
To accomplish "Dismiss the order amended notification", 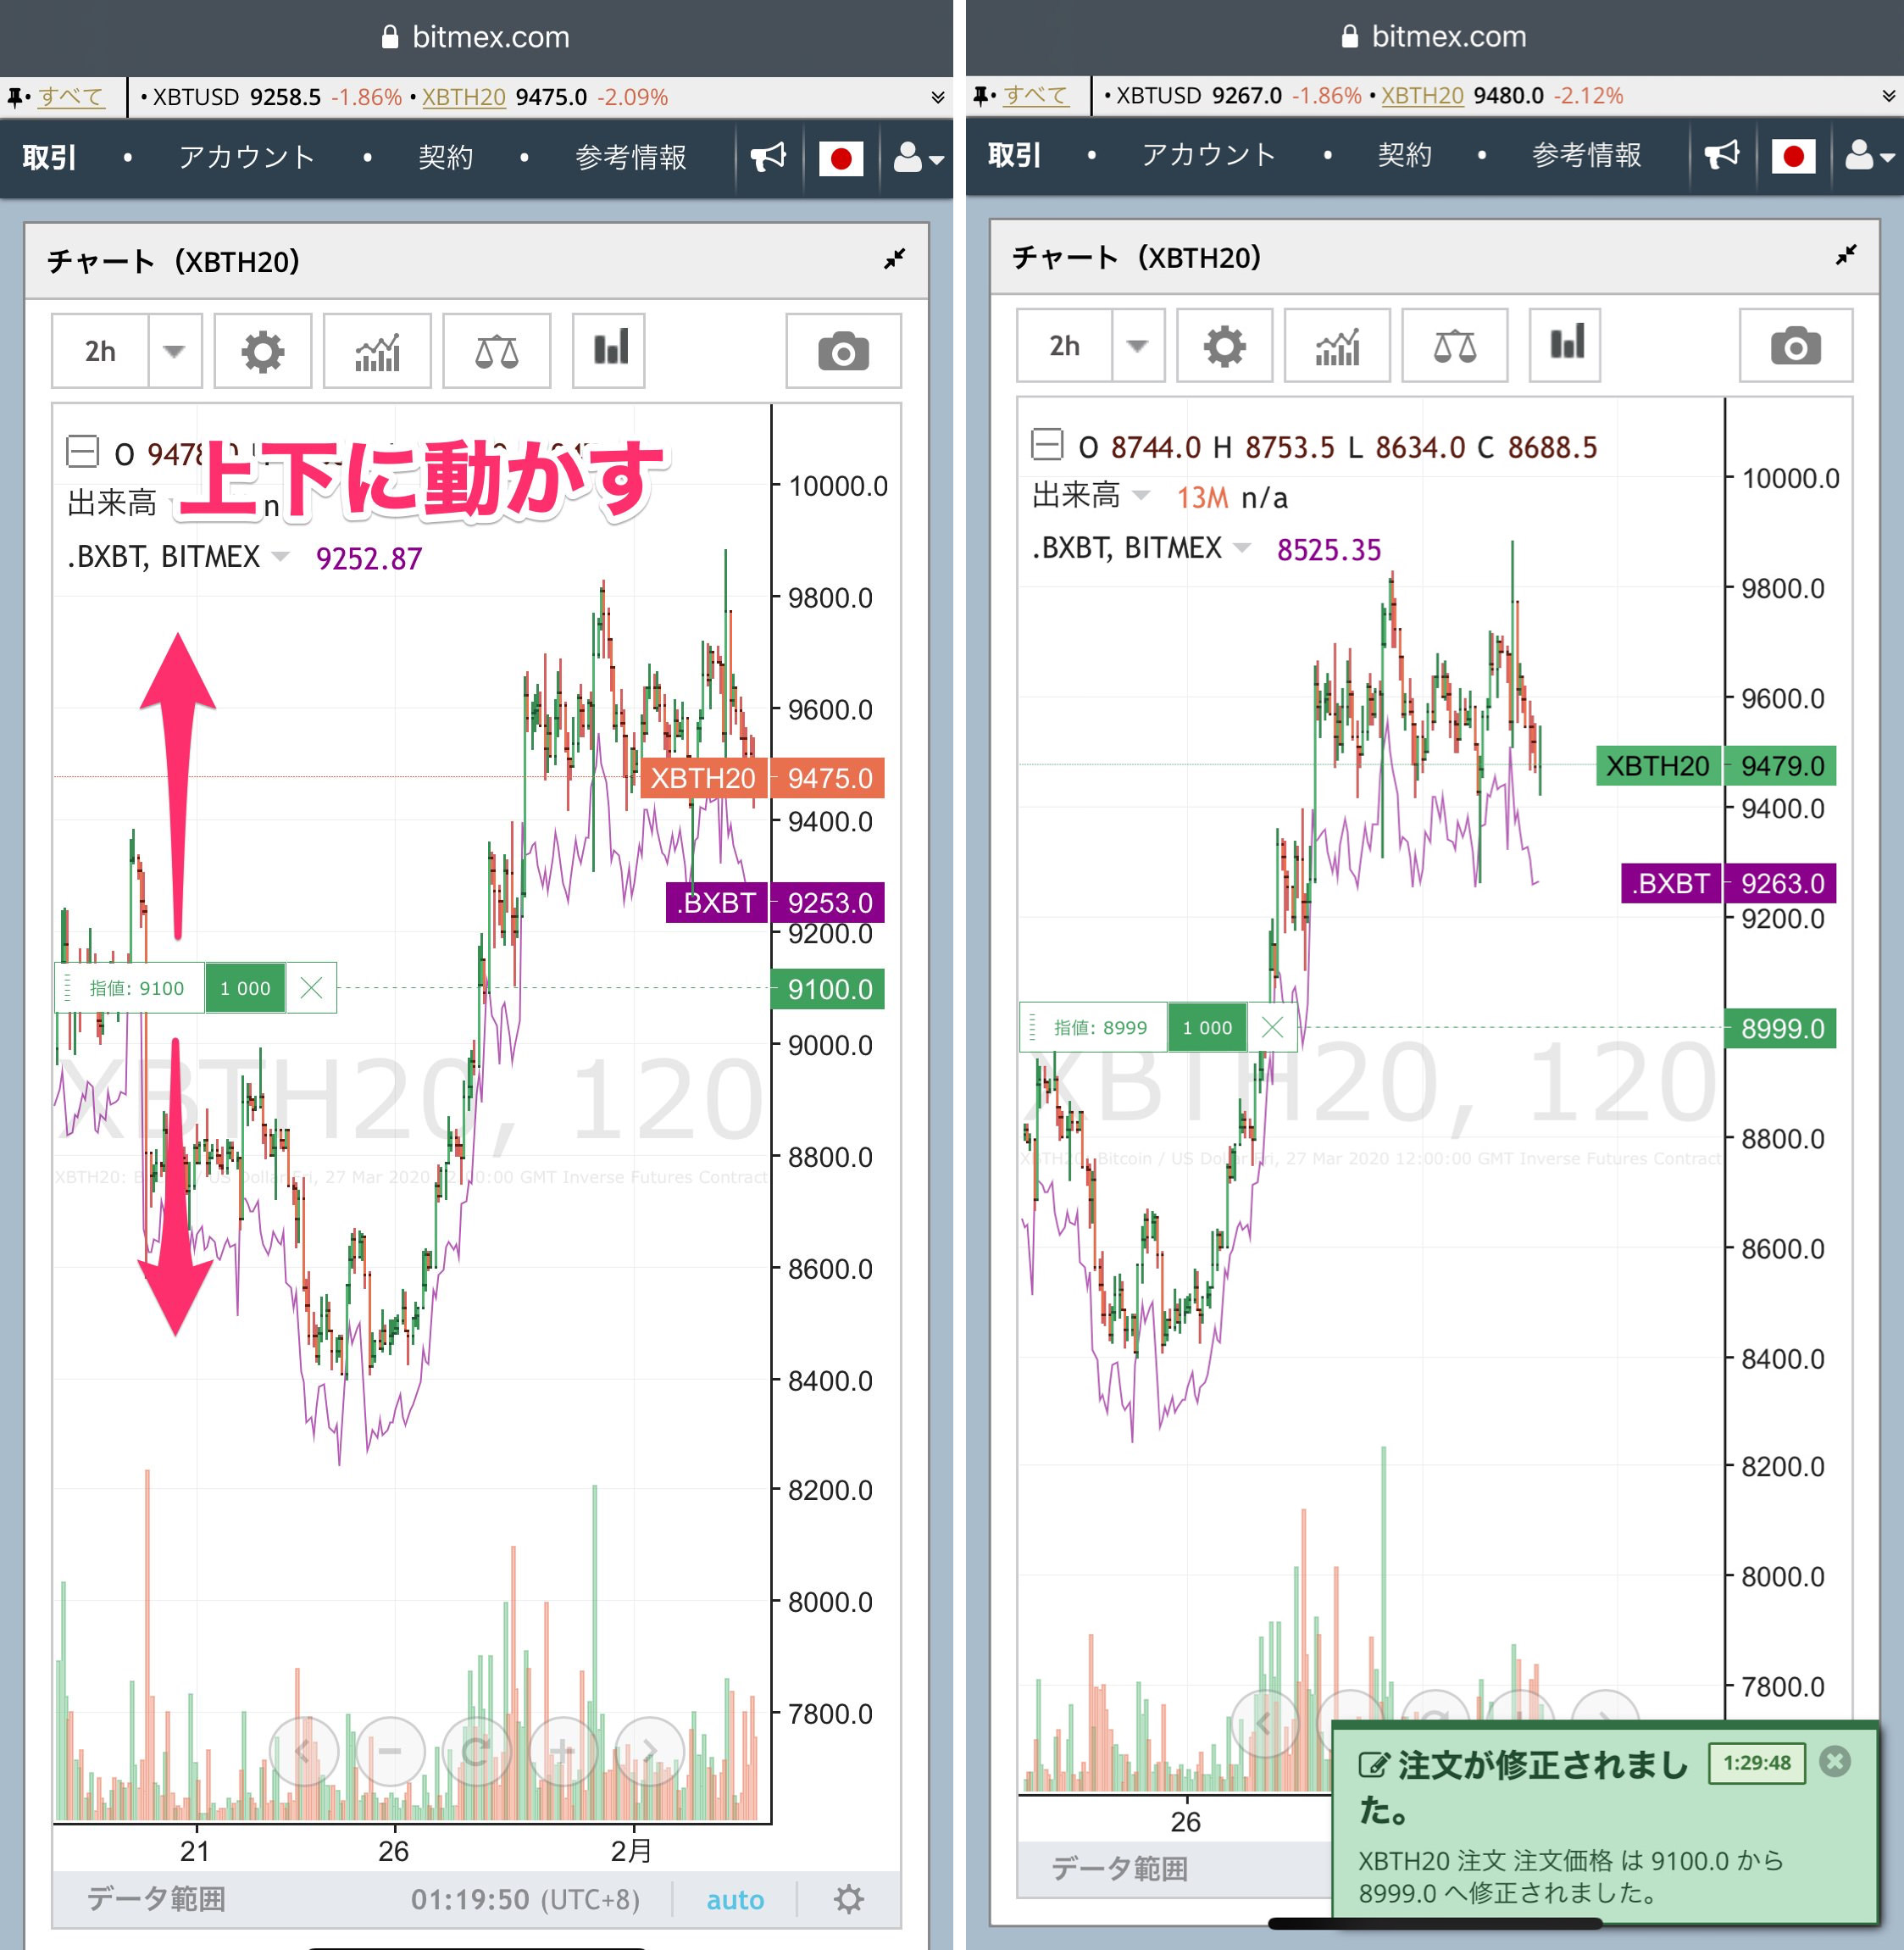I will pos(1835,1761).
